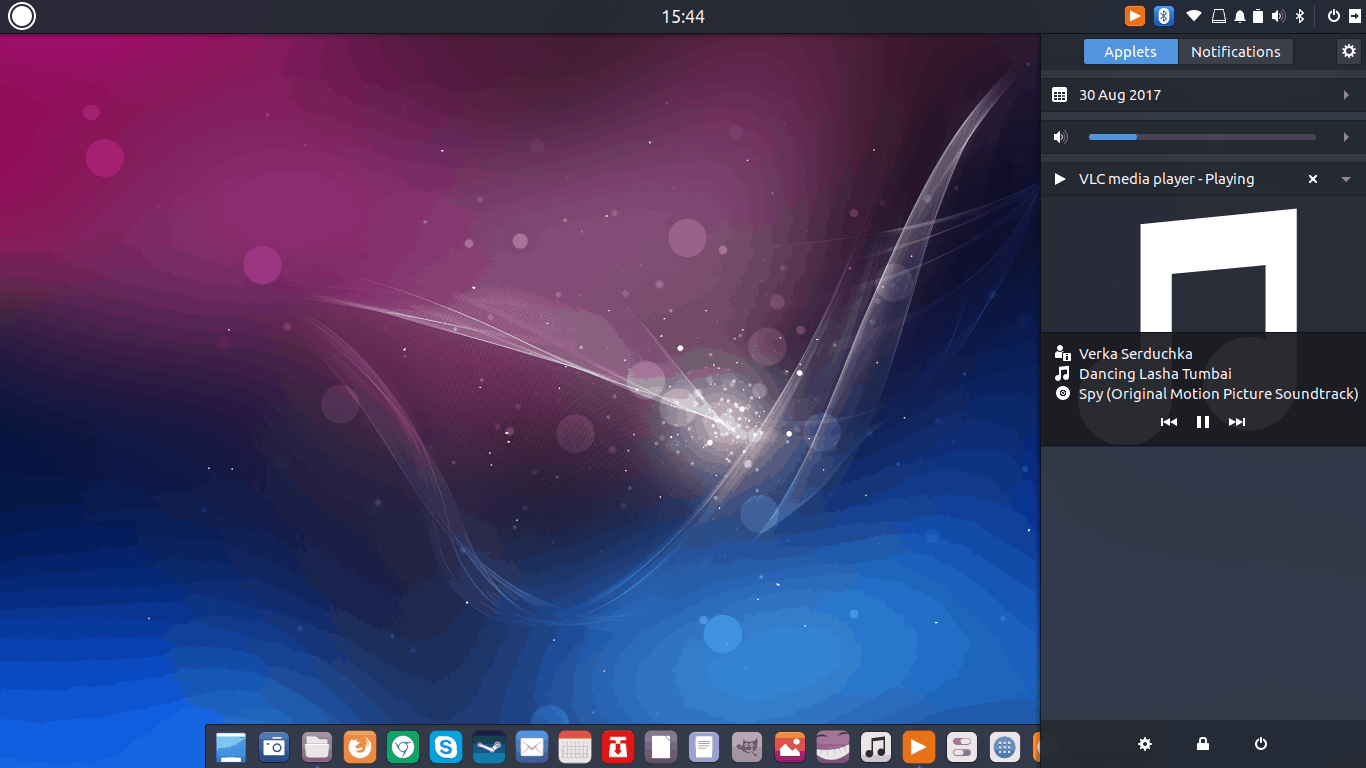Open Firefox from the dock
The image size is (1366, 768).
[359, 746]
